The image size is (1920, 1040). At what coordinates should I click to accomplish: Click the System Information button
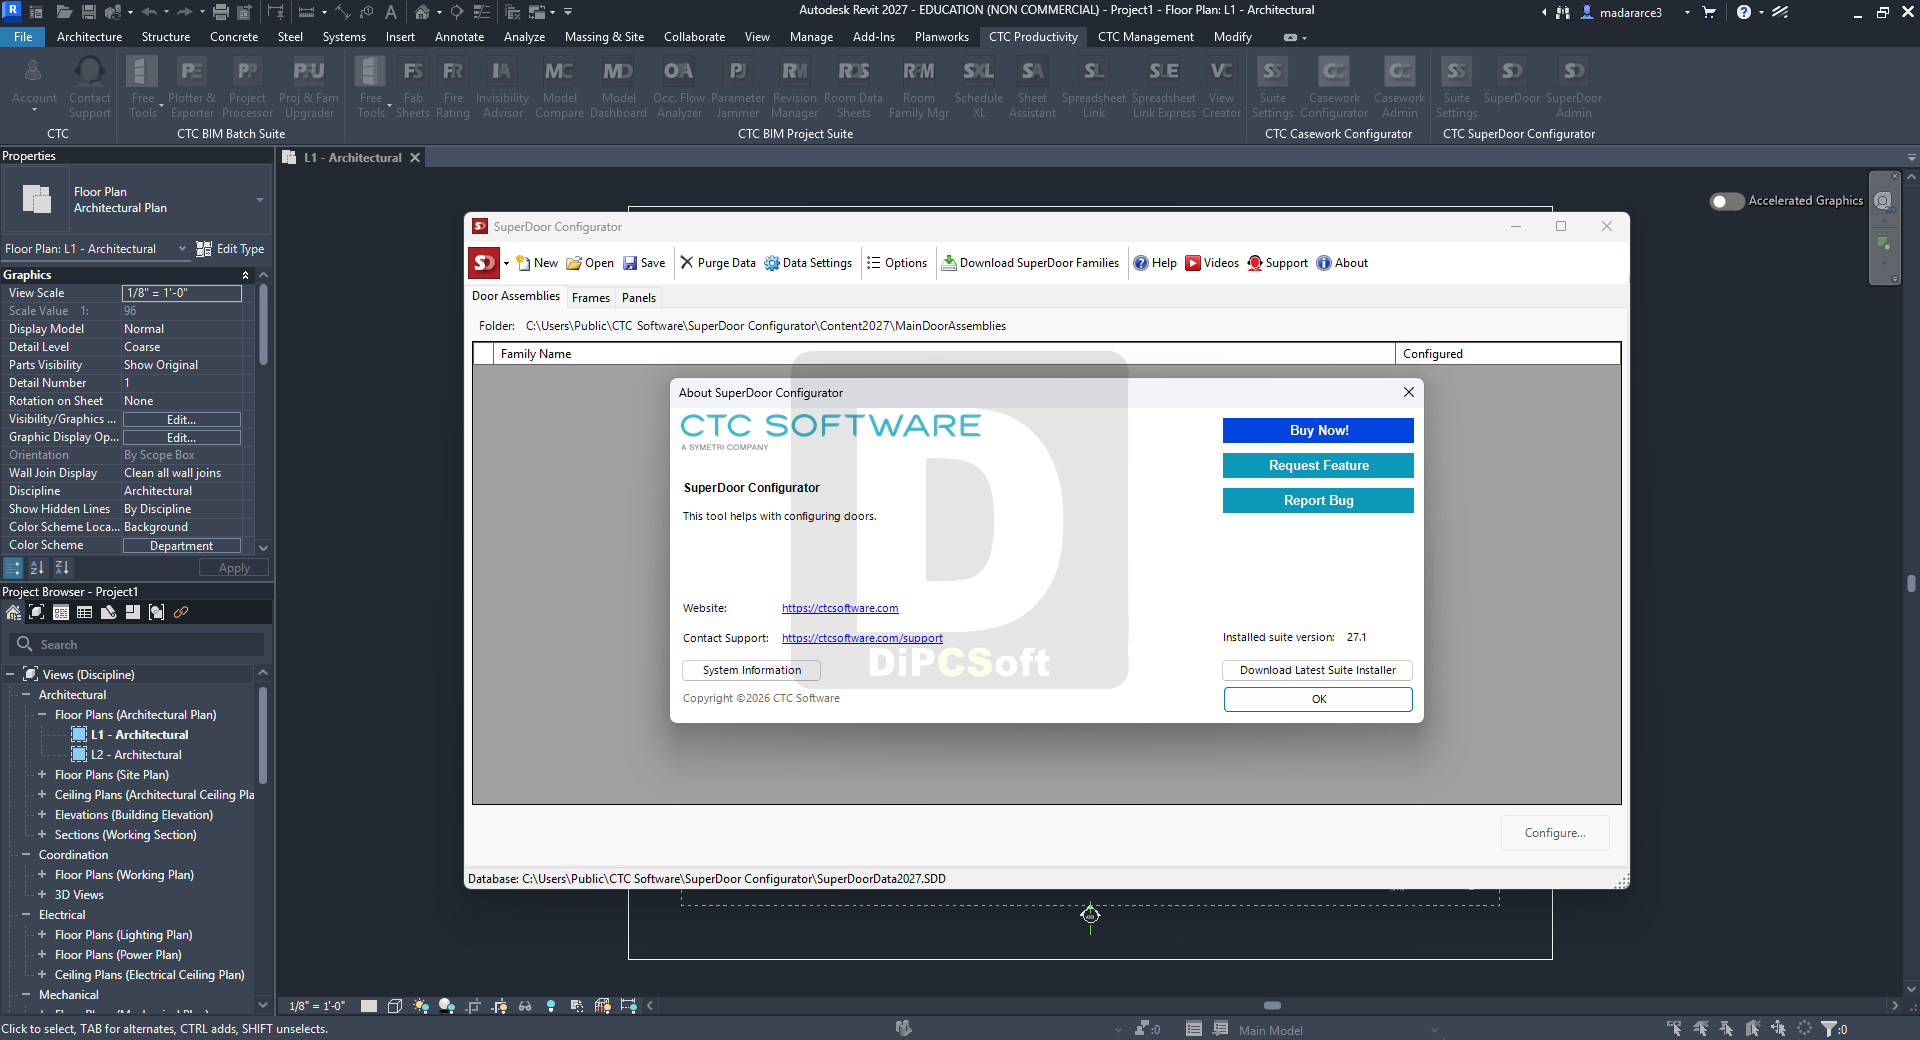click(752, 671)
